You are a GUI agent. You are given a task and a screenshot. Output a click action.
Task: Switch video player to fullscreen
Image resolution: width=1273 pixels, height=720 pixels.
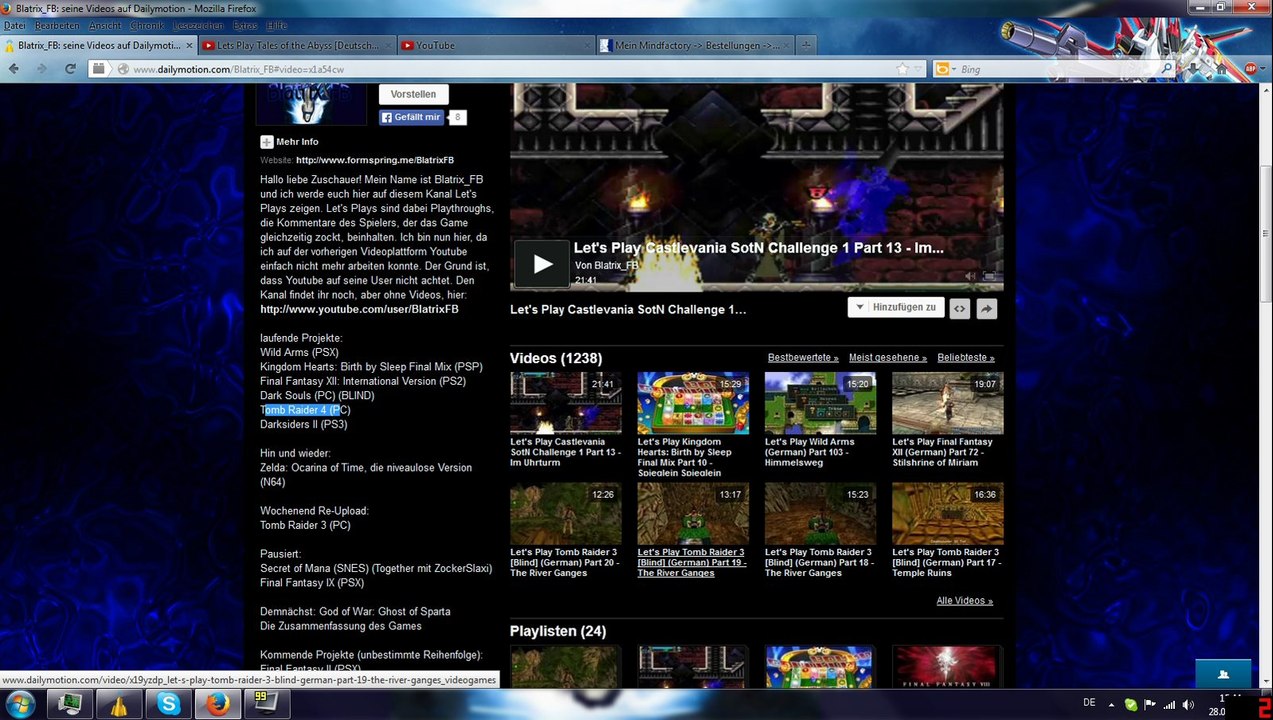point(989,276)
